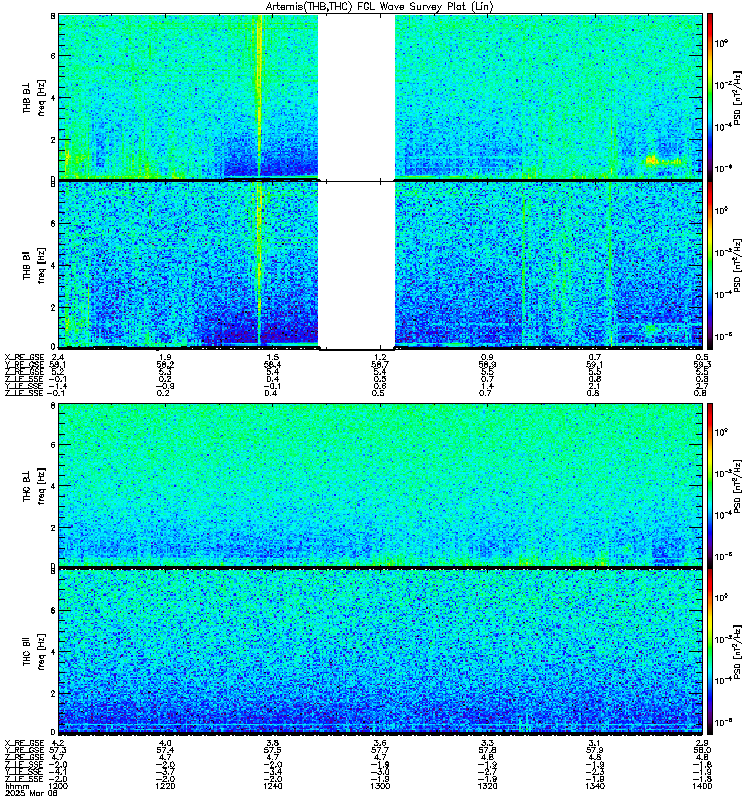The height and width of the screenshot is (800, 750).
Task: Click the 1200 time tick label
Action: [58, 786]
